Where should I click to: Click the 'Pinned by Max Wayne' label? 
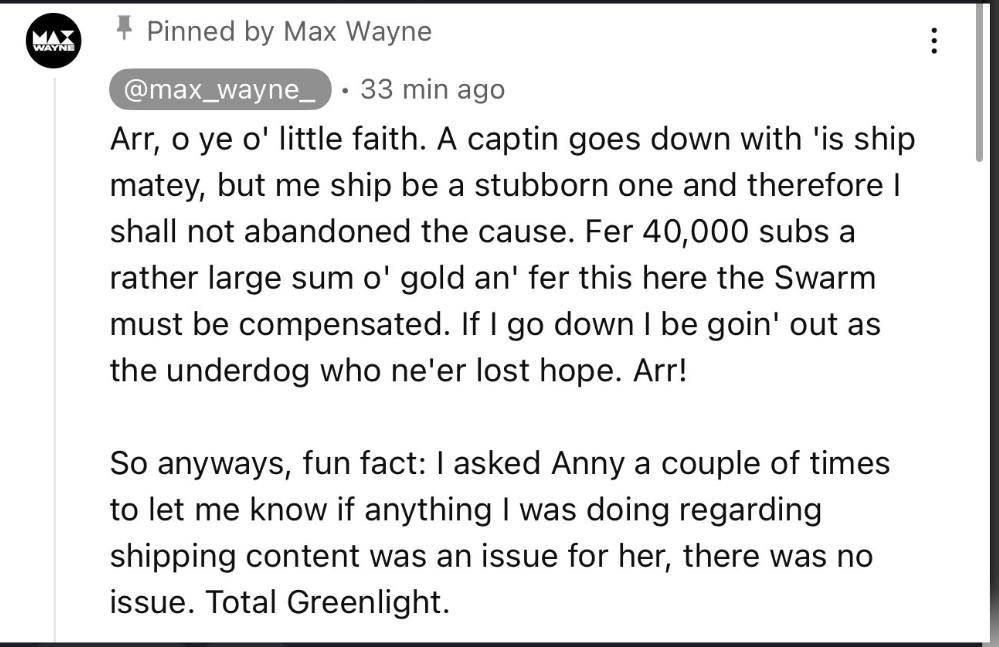pyautogui.click(x=289, y=31)
